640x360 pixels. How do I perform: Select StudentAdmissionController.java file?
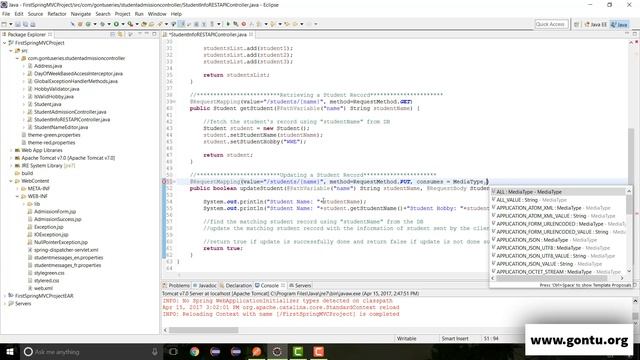[x=70, y=112]
